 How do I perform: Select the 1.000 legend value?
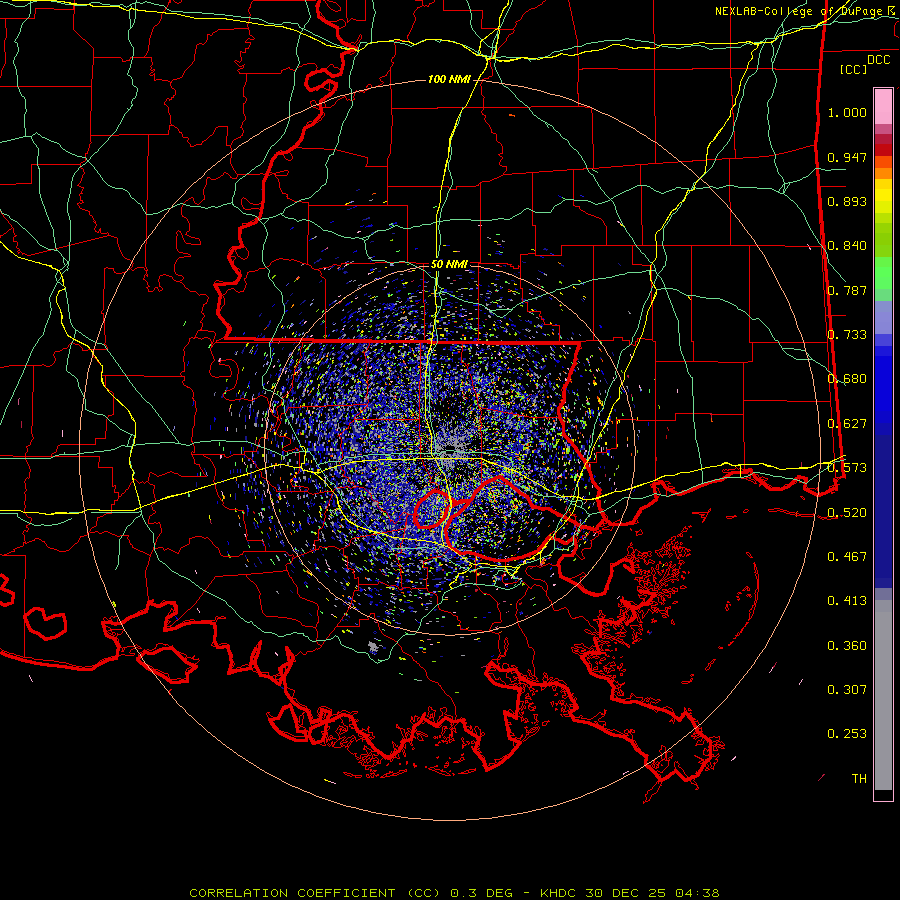847,112
